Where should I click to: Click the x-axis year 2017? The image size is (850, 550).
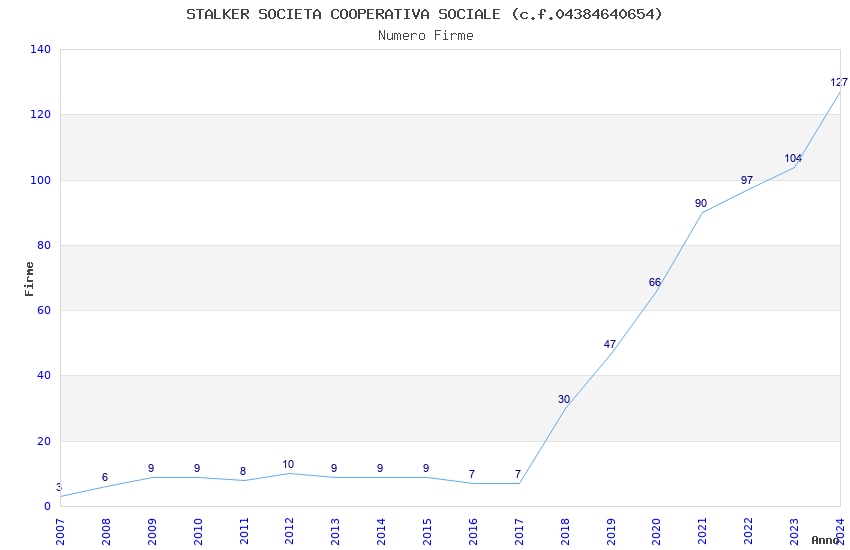pyautogui.click(x=519, y=532)
